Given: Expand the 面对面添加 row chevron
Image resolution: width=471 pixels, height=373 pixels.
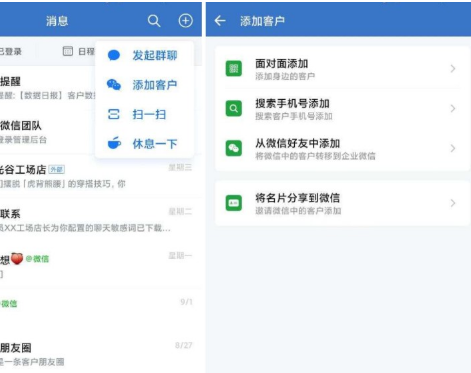Looking at the screenshot, I should [x=453, y=69].
